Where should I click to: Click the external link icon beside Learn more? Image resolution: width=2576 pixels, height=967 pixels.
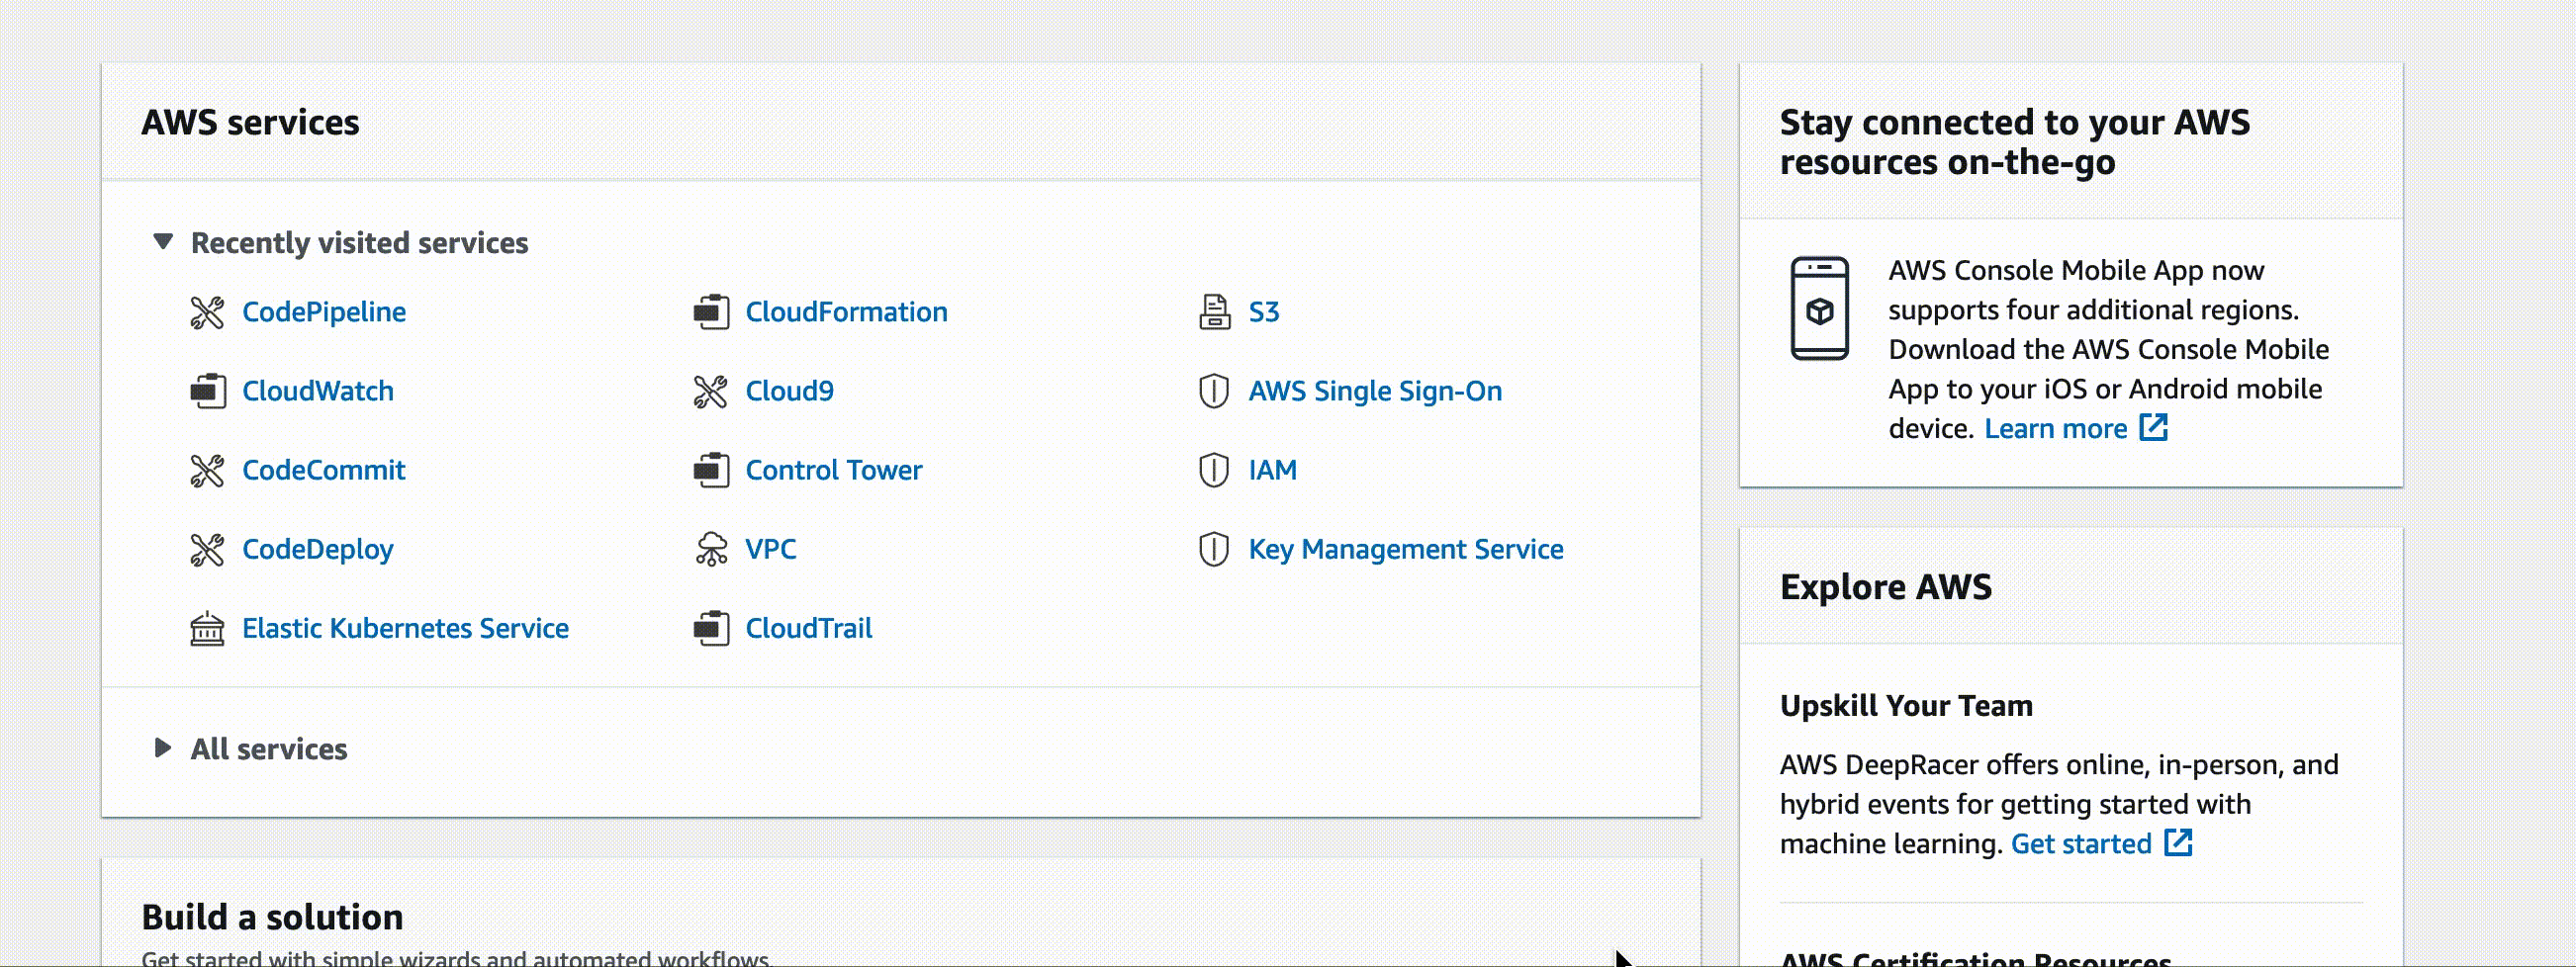2153,428
